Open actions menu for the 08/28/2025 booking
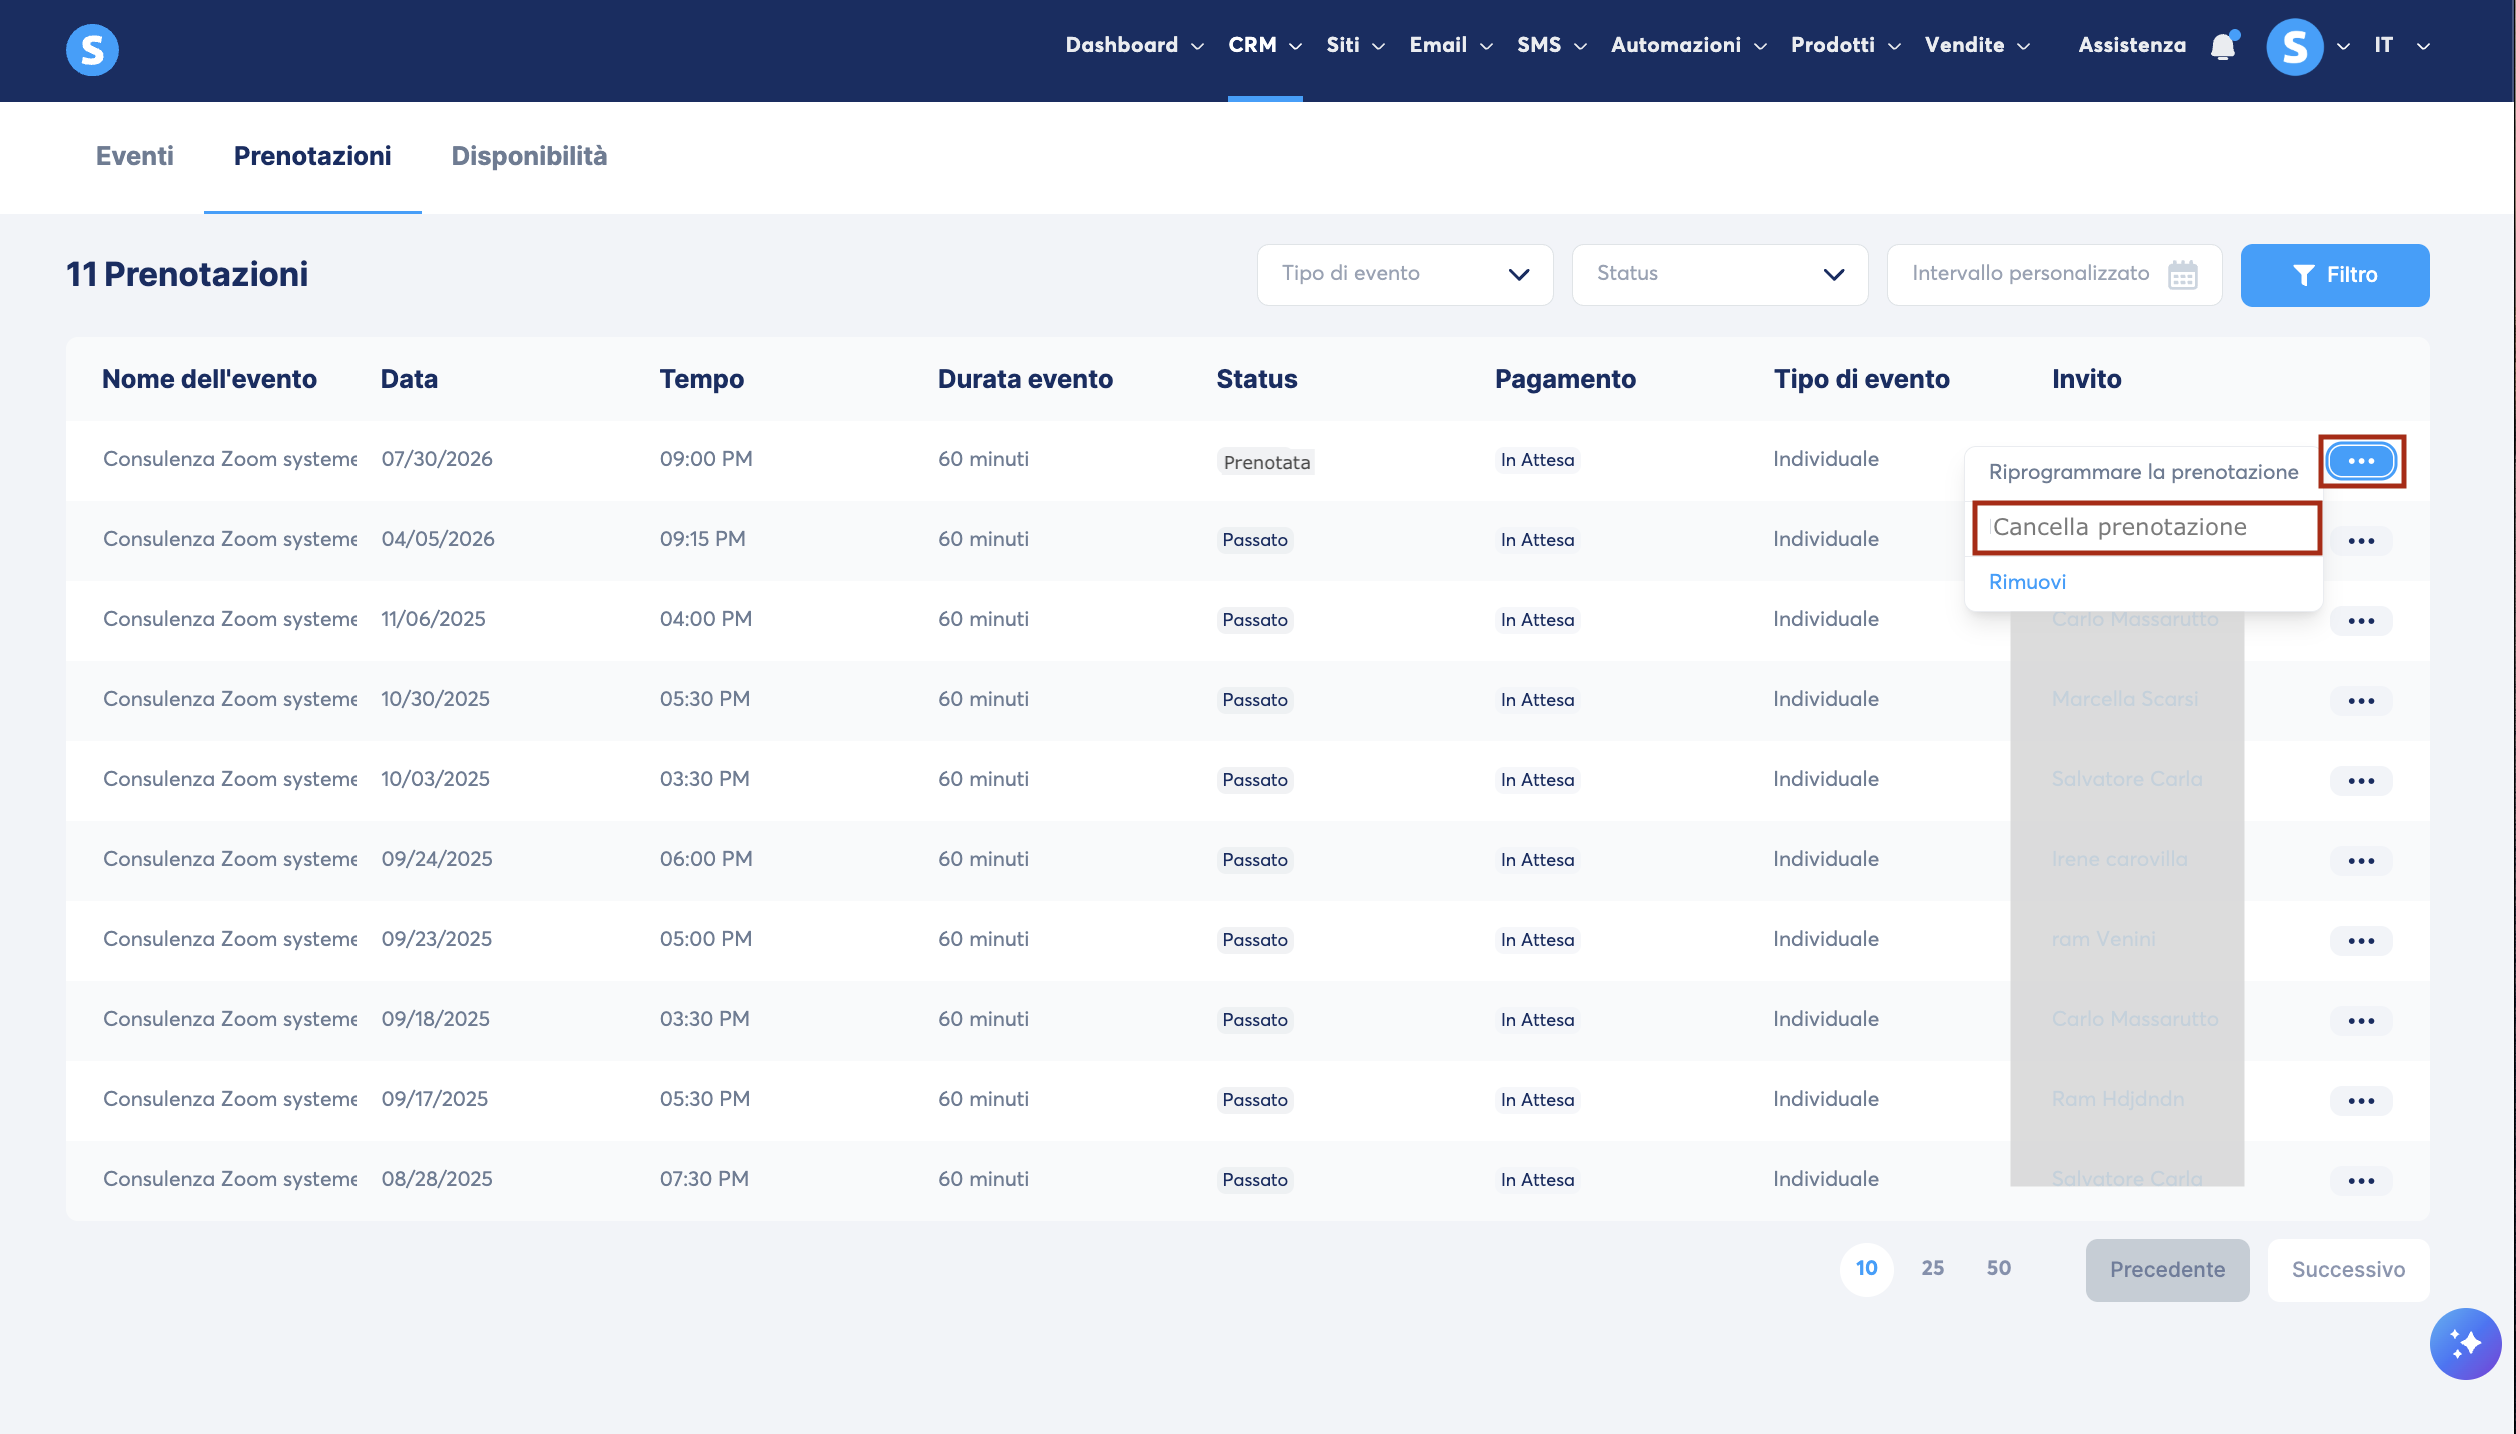 click(2361, 1181)
